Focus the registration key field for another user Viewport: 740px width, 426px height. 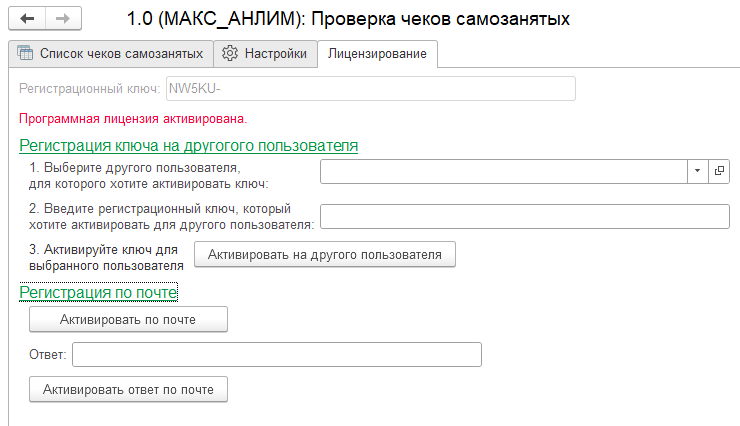(x=524, y=216)
